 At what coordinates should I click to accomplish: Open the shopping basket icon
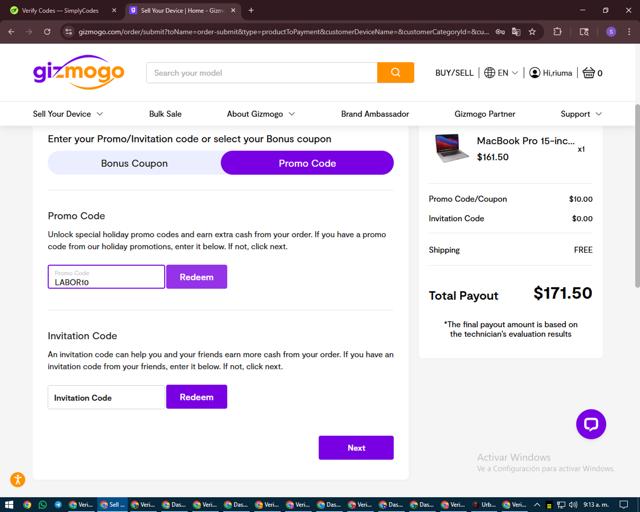(x=588, y=73)
